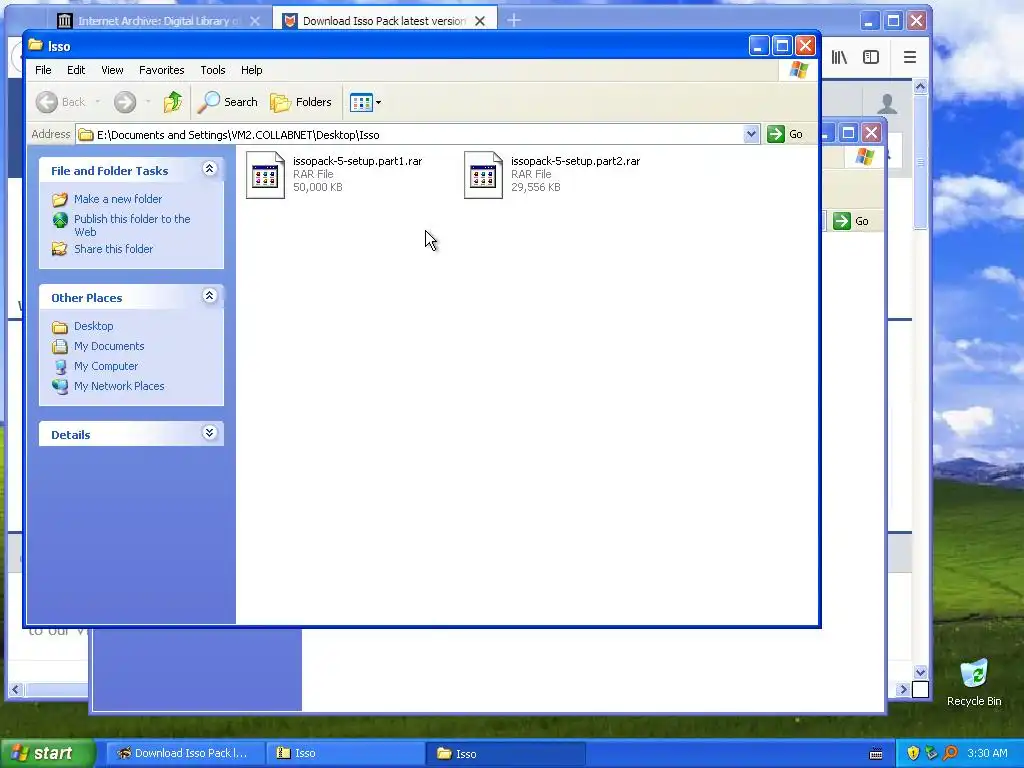The width and height of the screenshot is (1024, 768).
Task: Open the Edit menu
Action: 76,70
